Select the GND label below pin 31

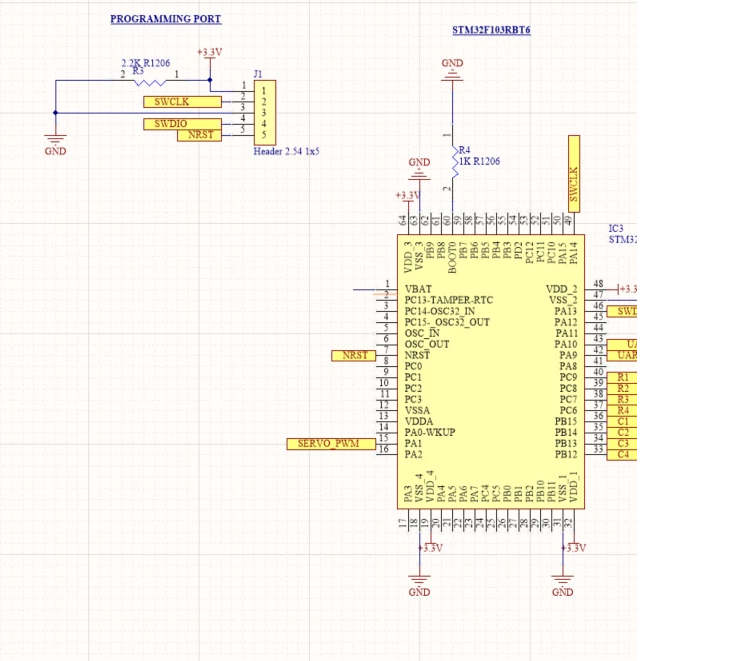(563, 592)
